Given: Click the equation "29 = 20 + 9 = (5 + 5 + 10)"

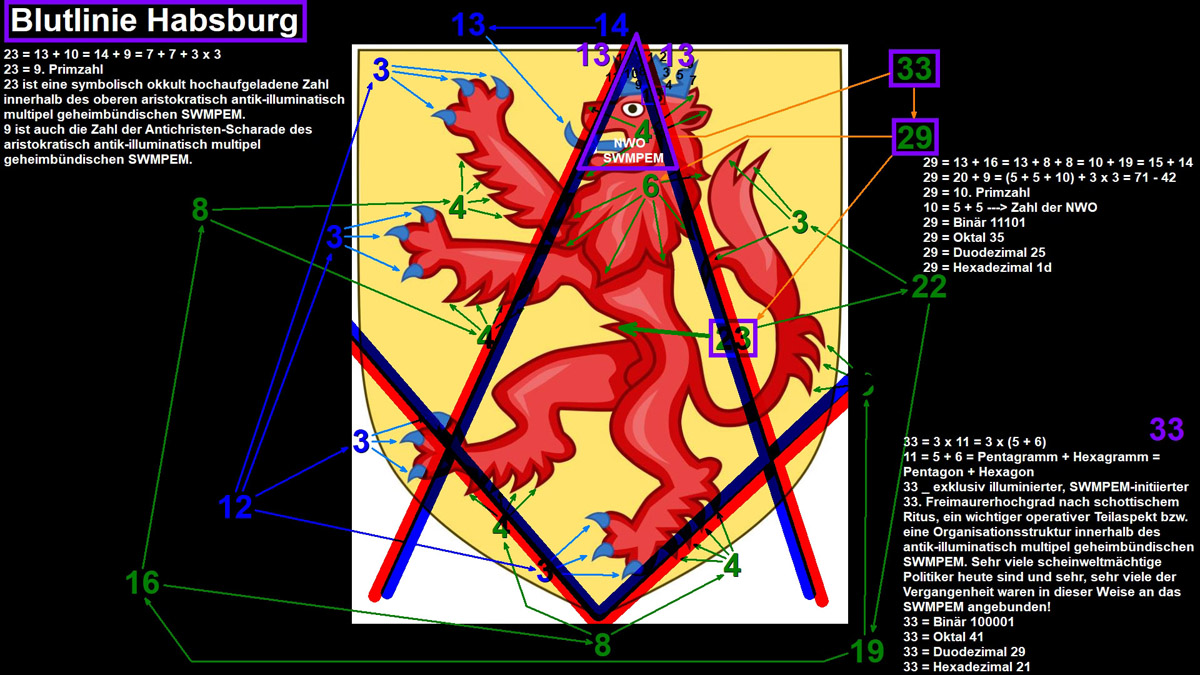Looking at the screenshot, I should point(1008,176).
